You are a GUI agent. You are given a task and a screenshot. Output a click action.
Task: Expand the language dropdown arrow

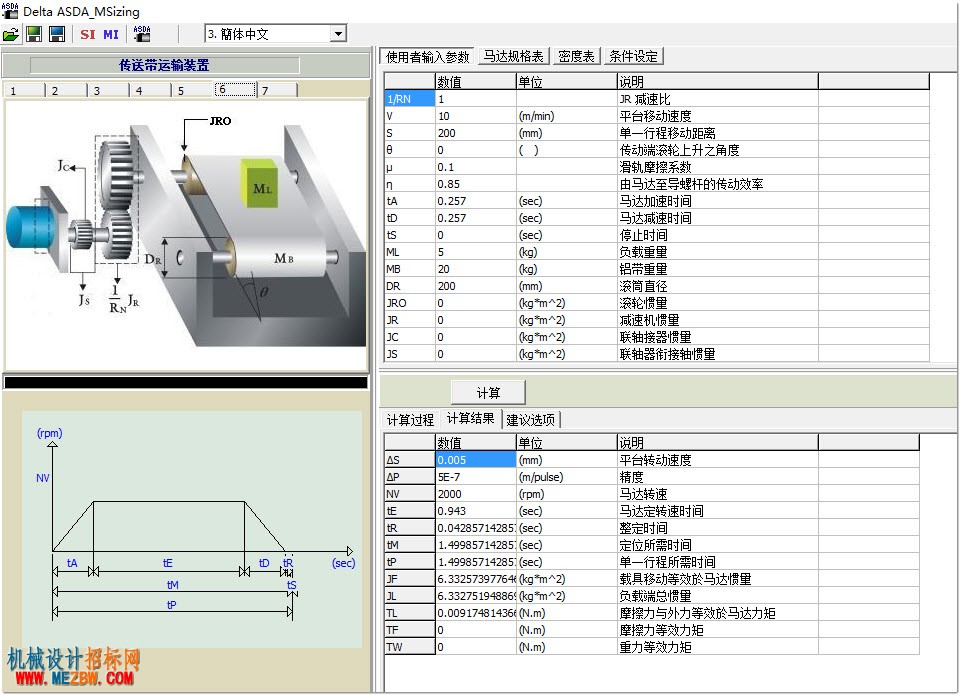pos(338,34)
